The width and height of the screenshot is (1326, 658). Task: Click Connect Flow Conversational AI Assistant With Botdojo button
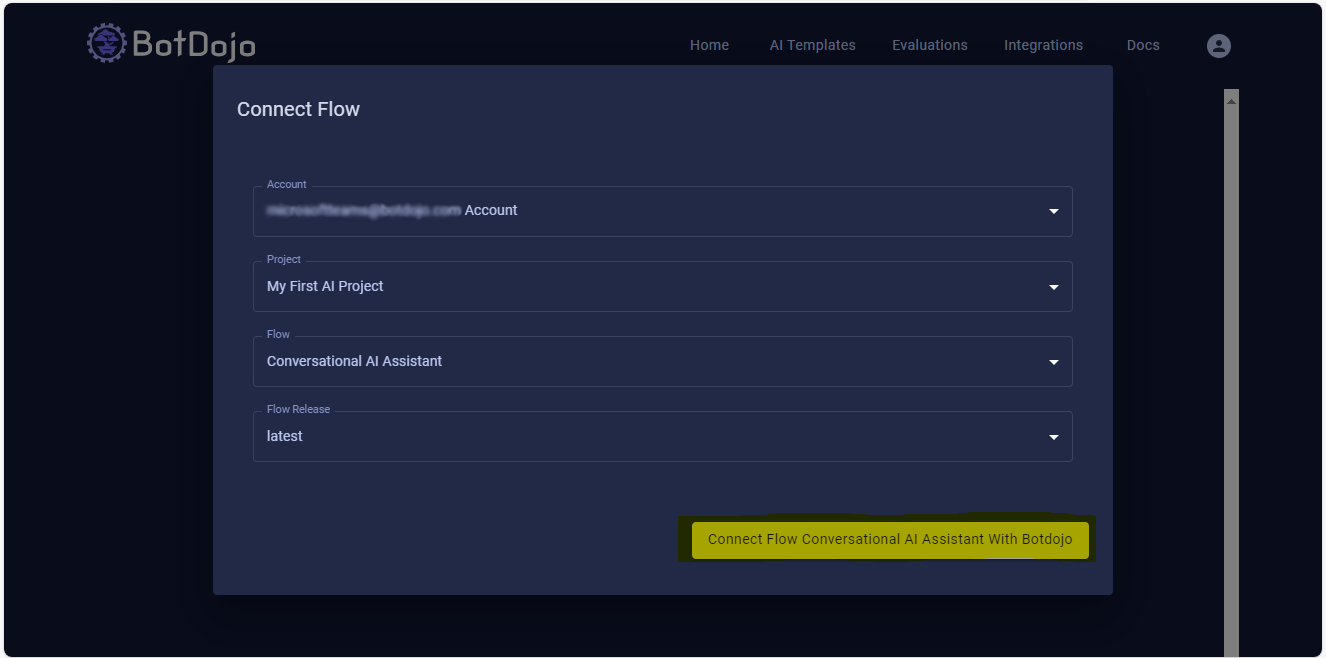(x=890, y=539)
